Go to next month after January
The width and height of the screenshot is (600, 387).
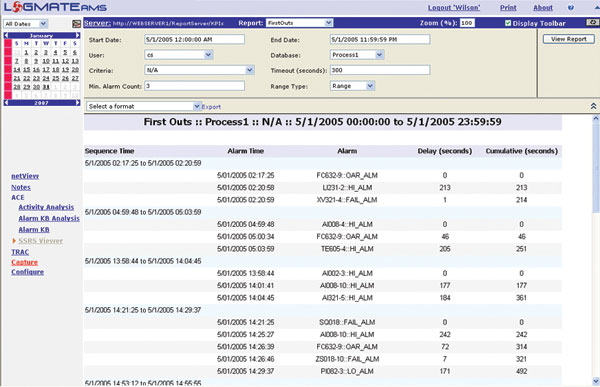pyautogui.click(x=78, y=36)
